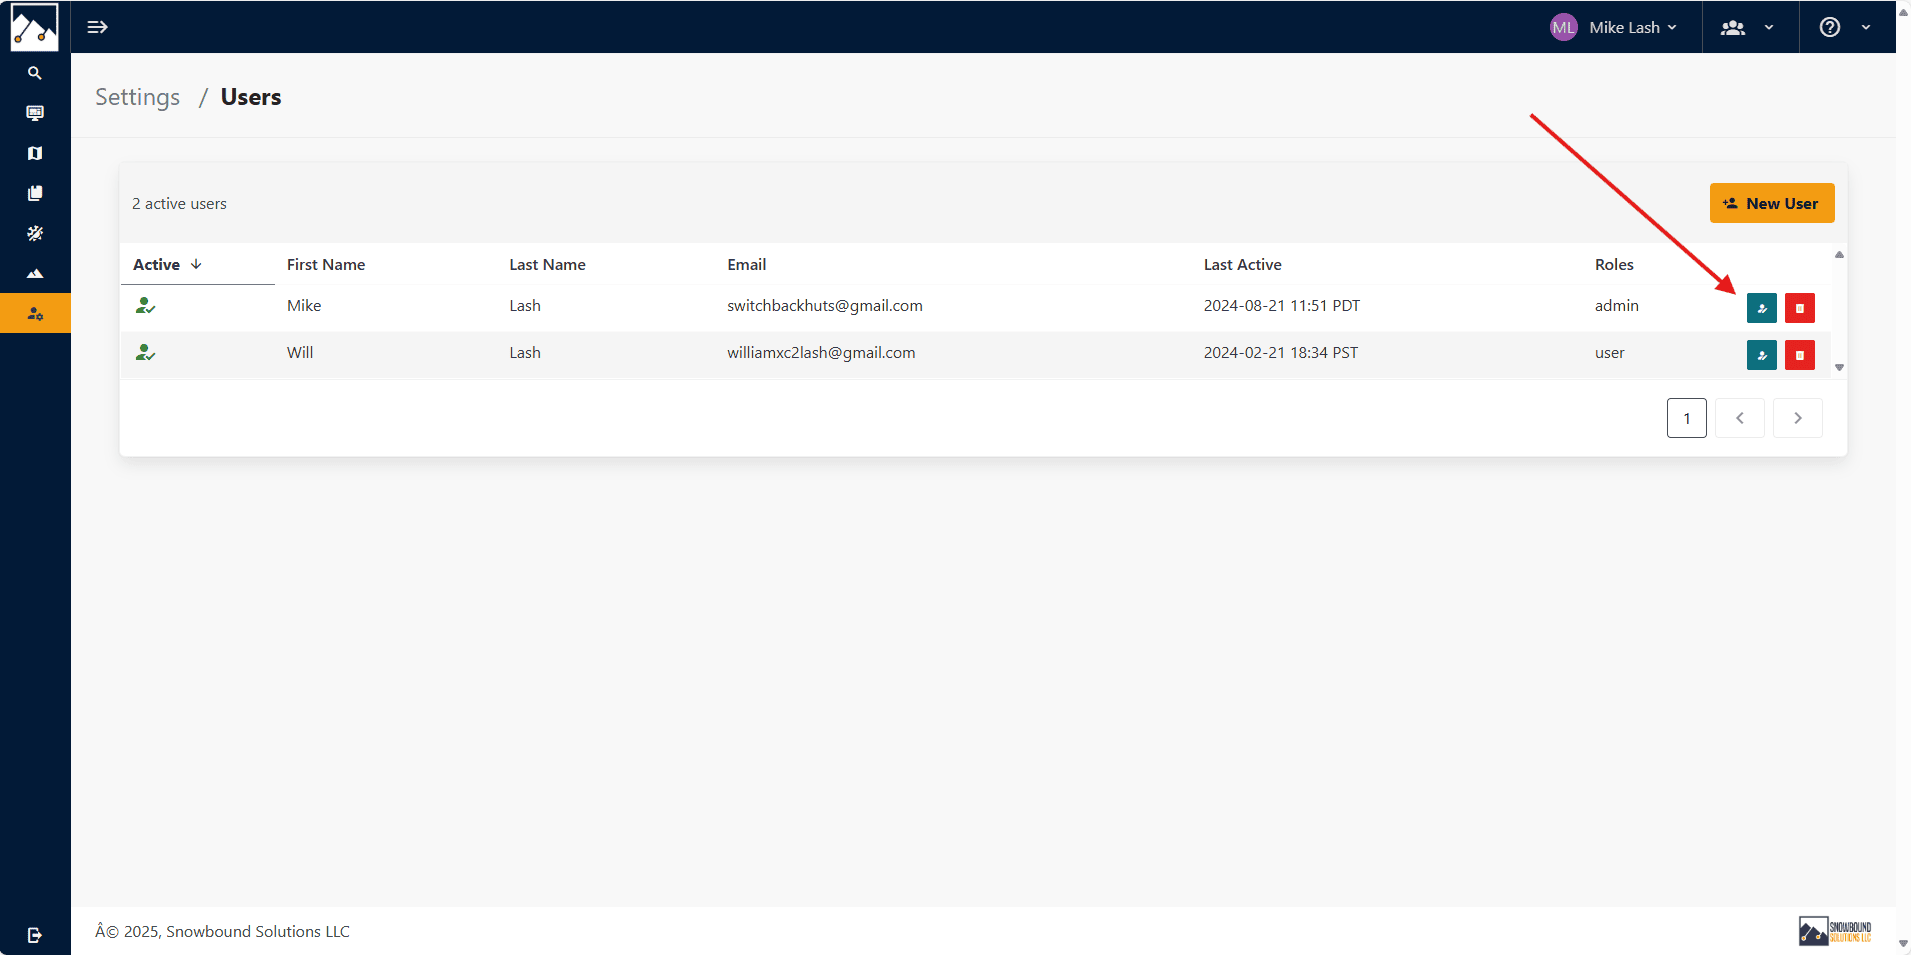Viewport: 1911px width, 955px height.
Task: Open the satellite/tools sidebar icon
Action: [35, 233]
